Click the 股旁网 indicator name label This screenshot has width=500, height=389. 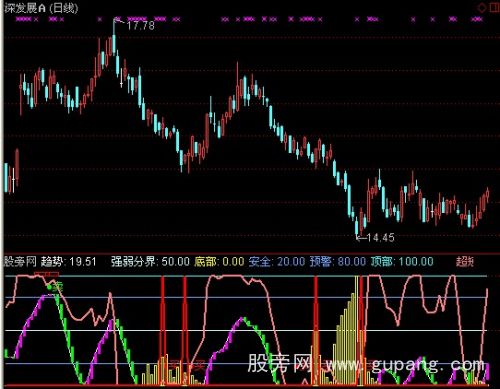tap(20, 262)
